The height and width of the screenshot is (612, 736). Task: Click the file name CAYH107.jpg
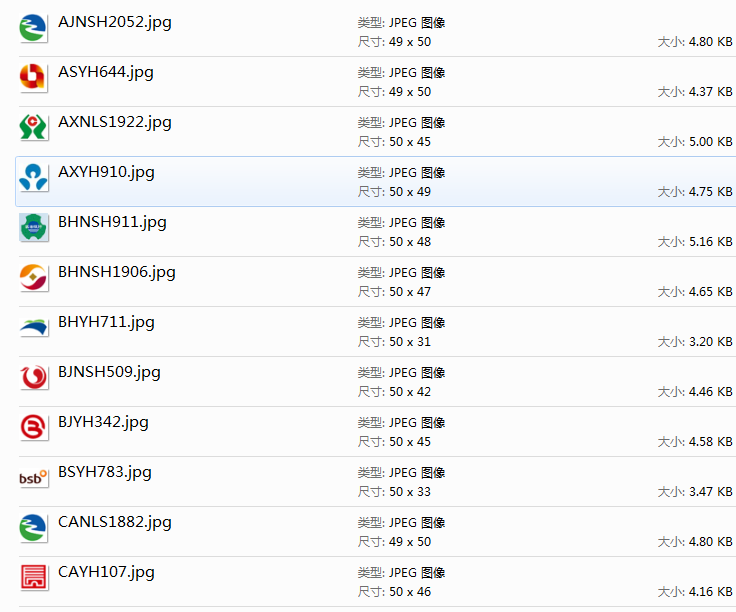(106, 573)
